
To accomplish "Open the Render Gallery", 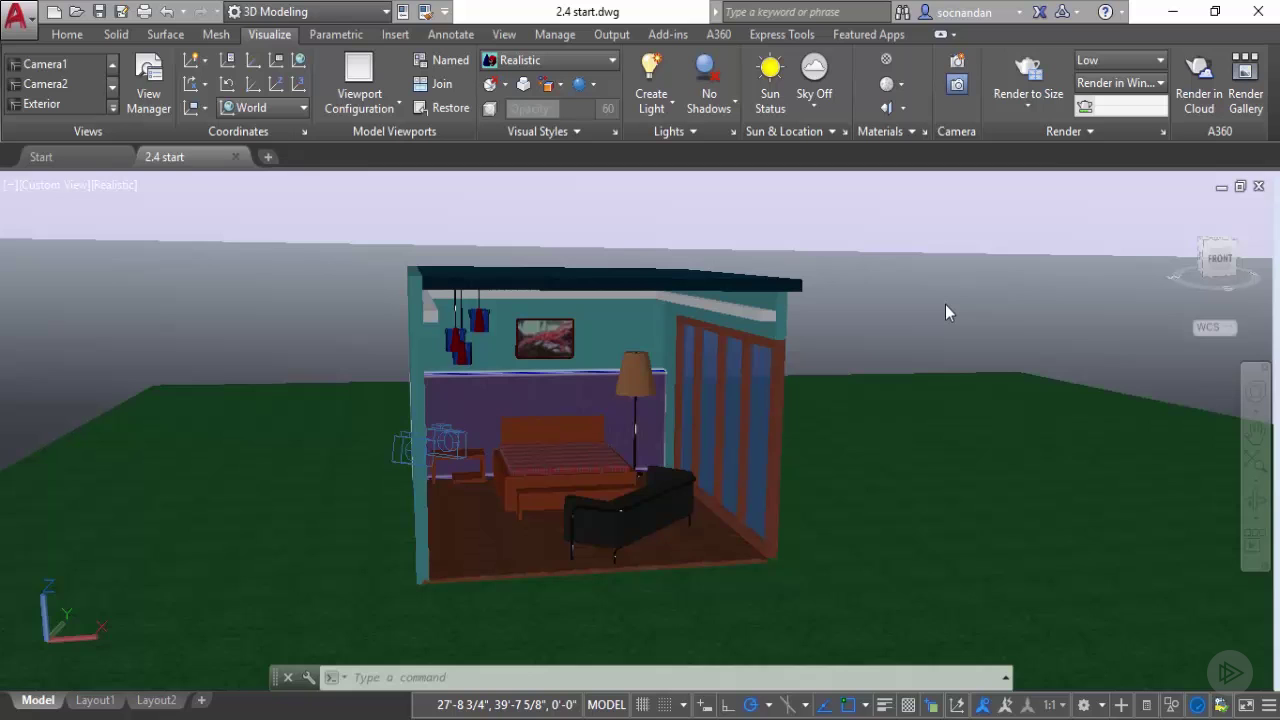I will pos(1245,84).
